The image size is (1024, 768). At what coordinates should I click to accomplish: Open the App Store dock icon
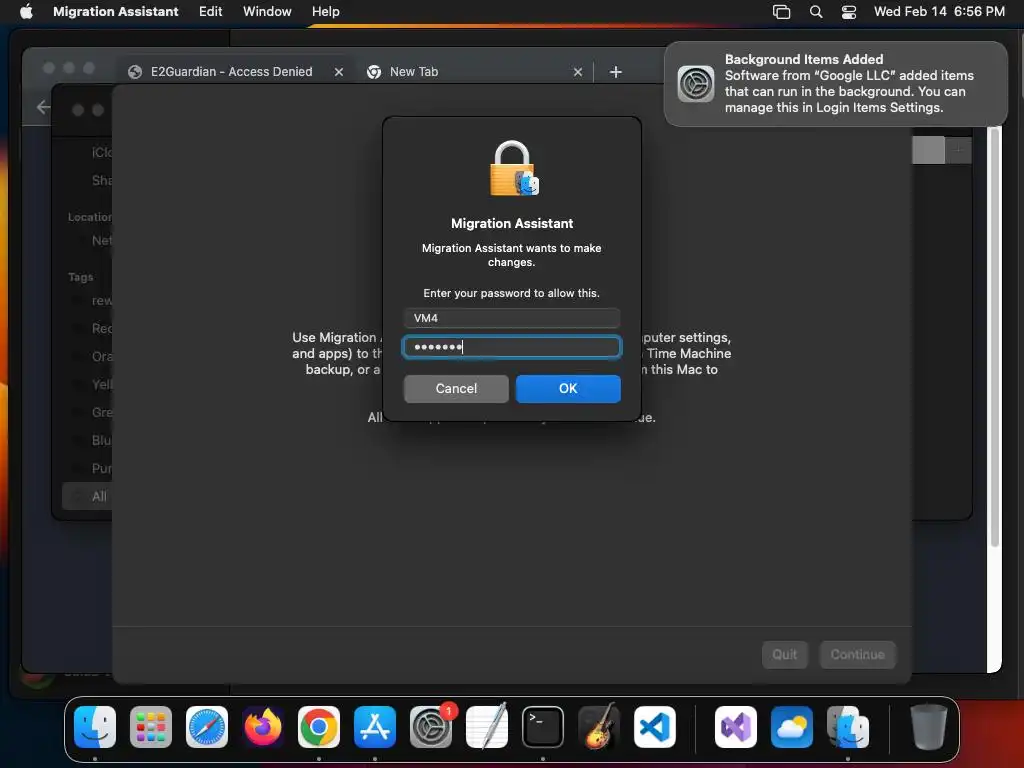pos(375,727)
